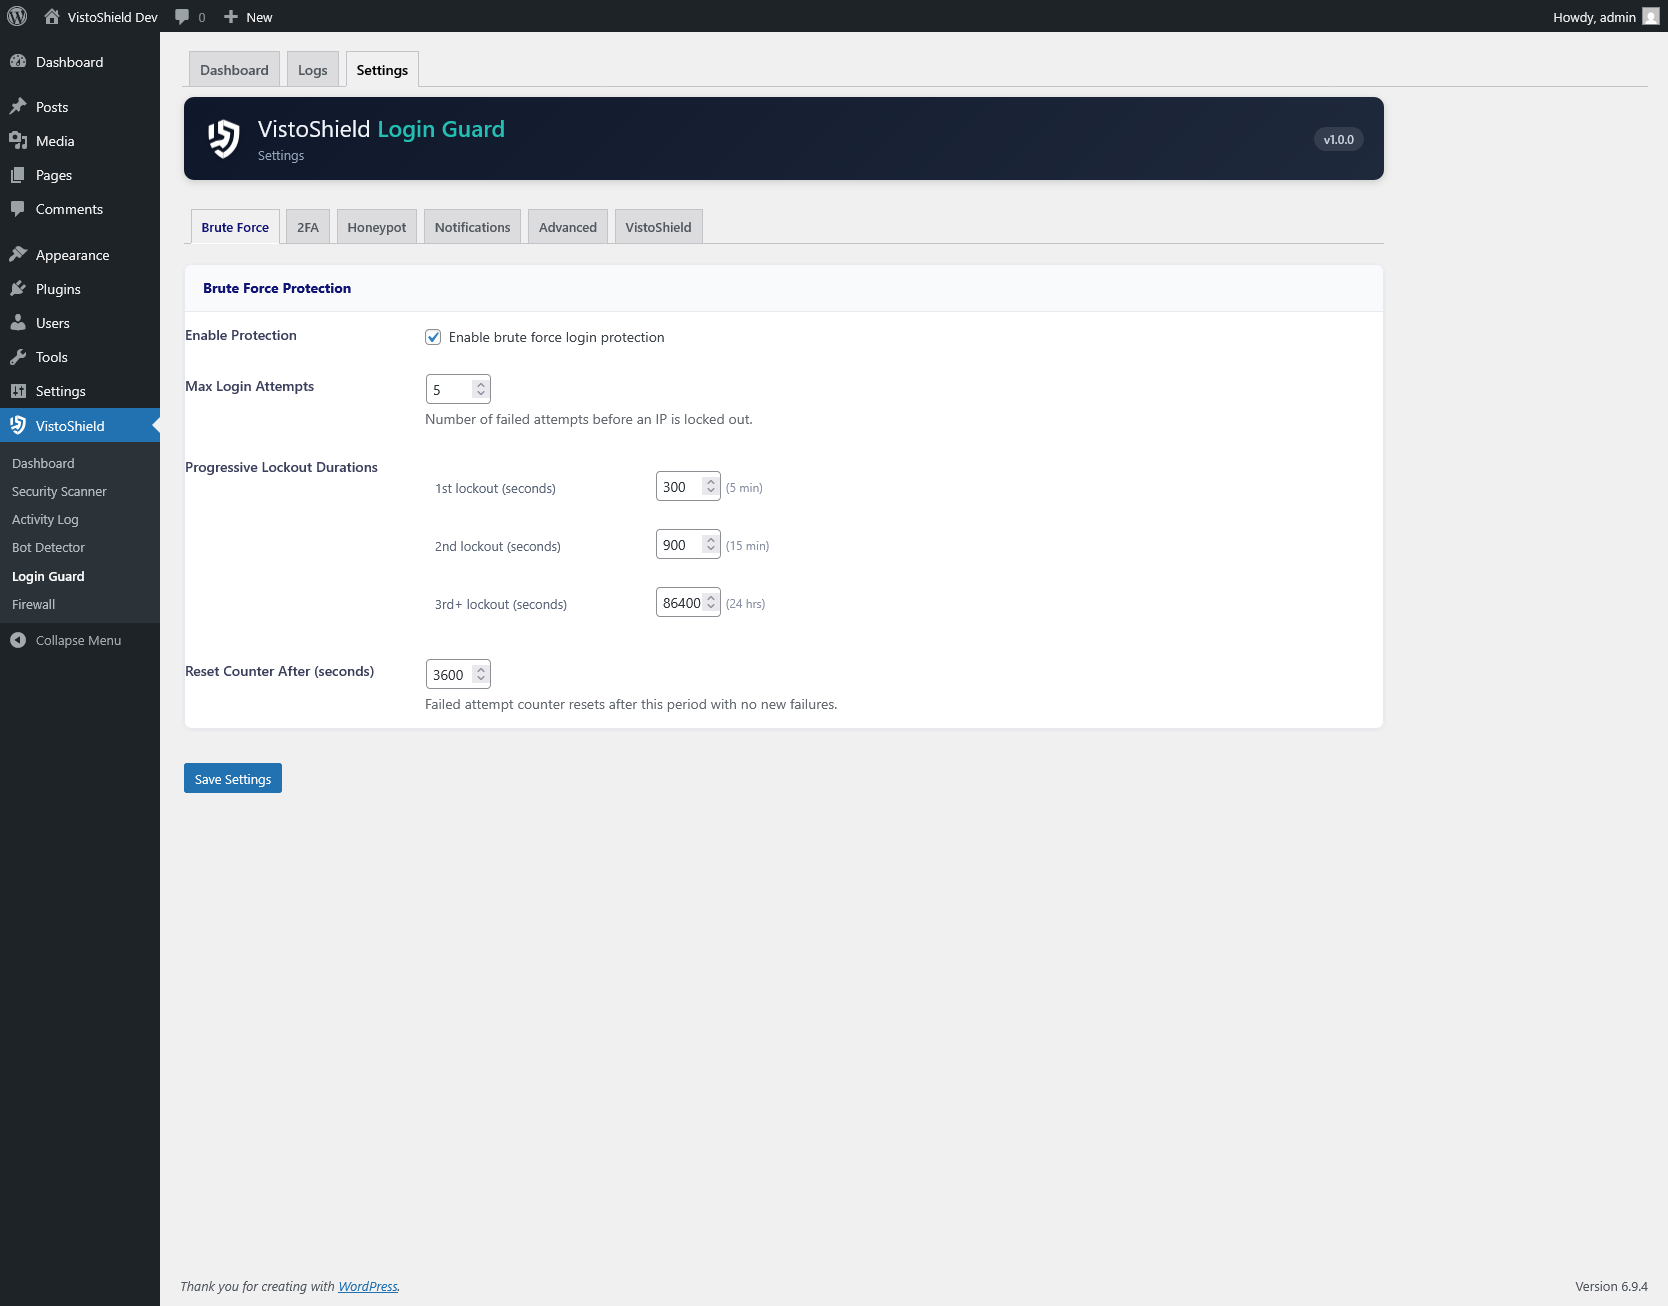Collapse the admin sidebar menu
The height and width of the screenshot is (1306, 1668).
(66, 640)
